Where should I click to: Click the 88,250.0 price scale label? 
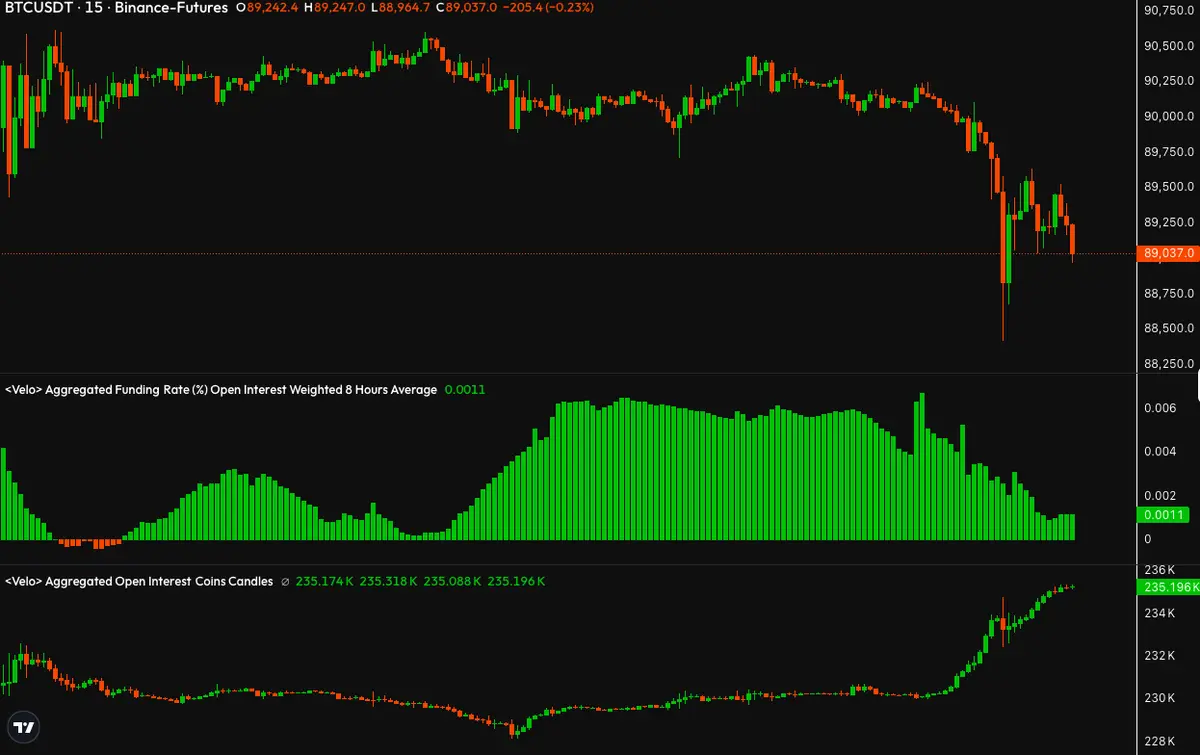click(1170, 363)
